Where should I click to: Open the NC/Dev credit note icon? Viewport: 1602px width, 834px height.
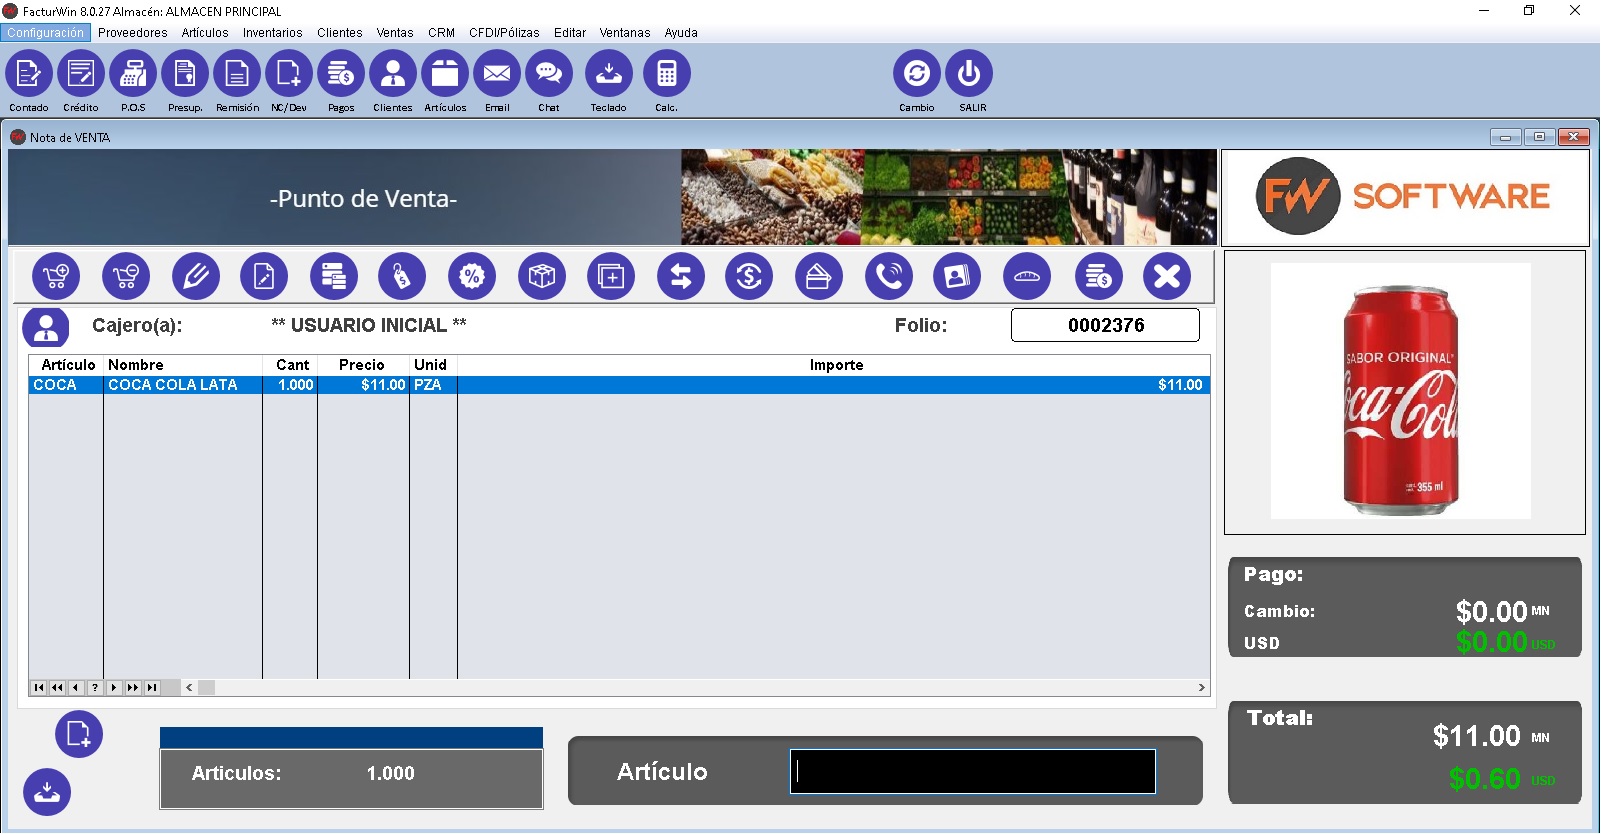click(289, 74)
